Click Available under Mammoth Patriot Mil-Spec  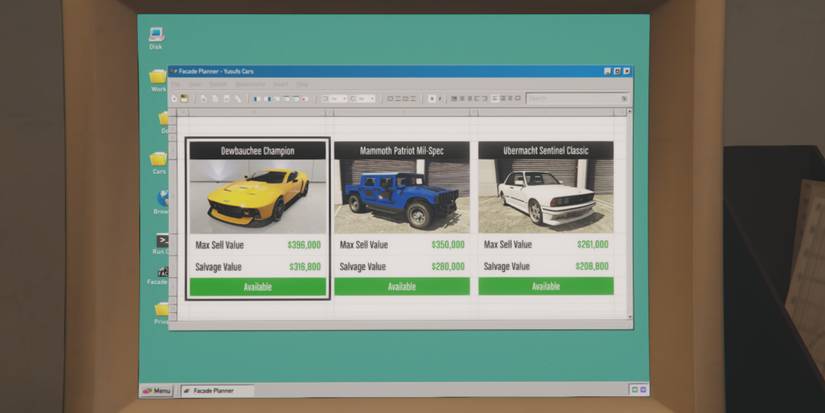pos(402,286)
